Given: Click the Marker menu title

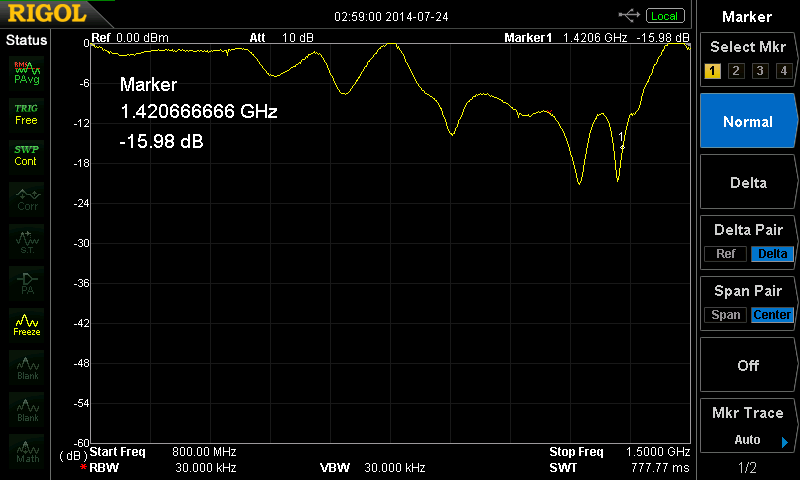Looking at the screenshot, I should click(x=747, y=17).
